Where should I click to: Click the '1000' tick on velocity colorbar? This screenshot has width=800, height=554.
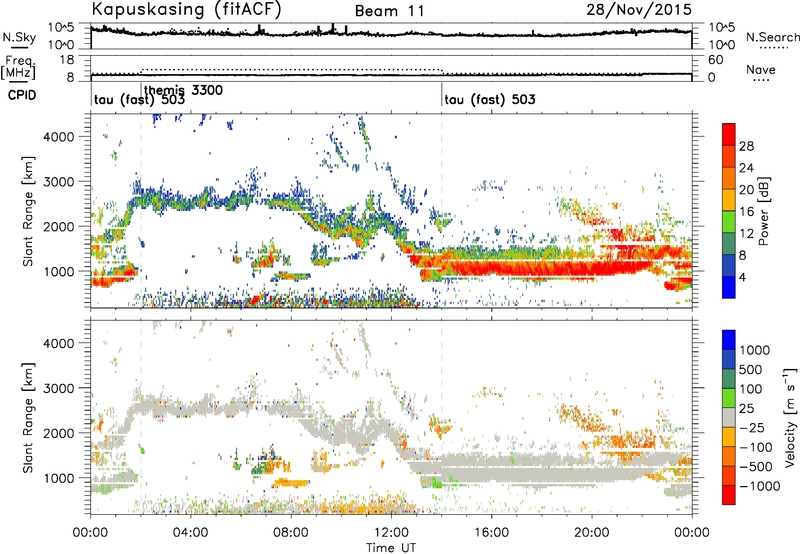pos(755,350)
